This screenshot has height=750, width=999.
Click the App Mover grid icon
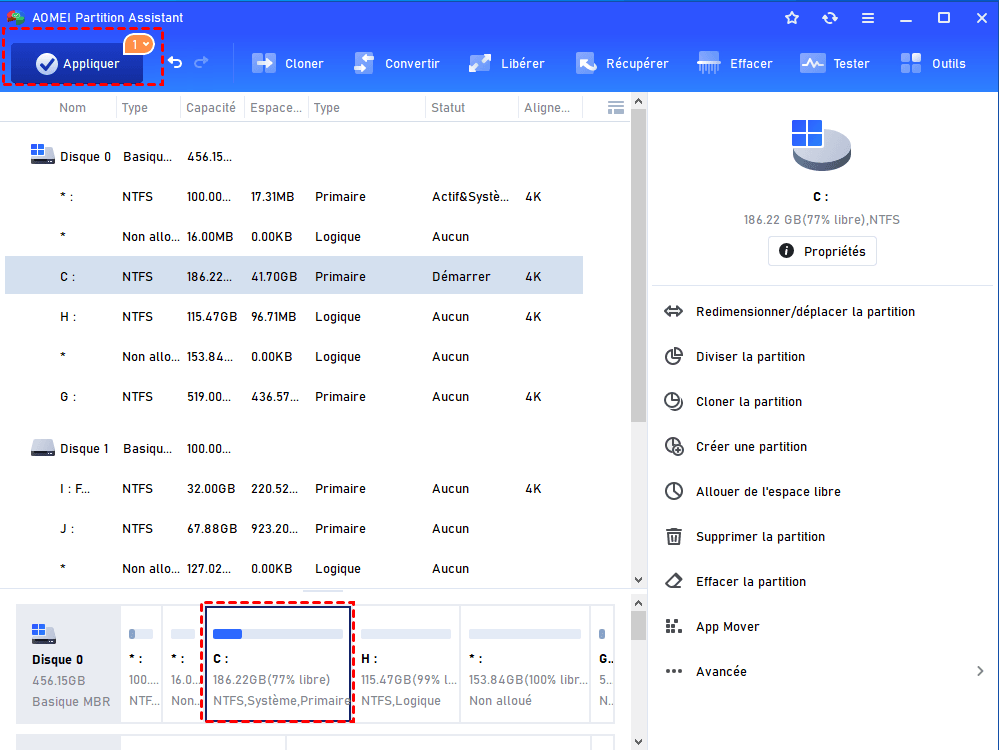(x=673, y=626)
